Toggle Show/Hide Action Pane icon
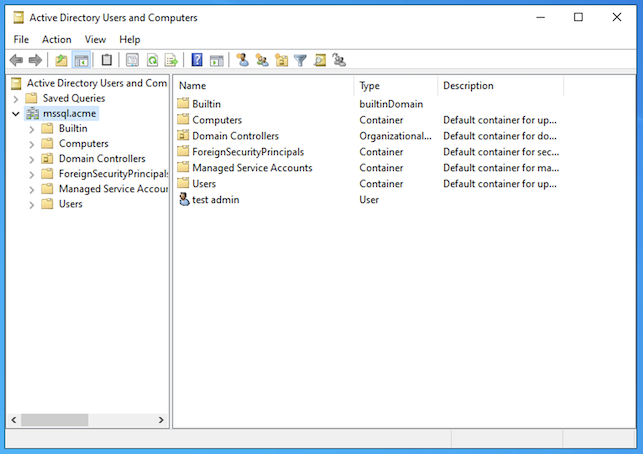Viewport: 643px width, 454px height. pyautogui.click(x=217, y=60)
